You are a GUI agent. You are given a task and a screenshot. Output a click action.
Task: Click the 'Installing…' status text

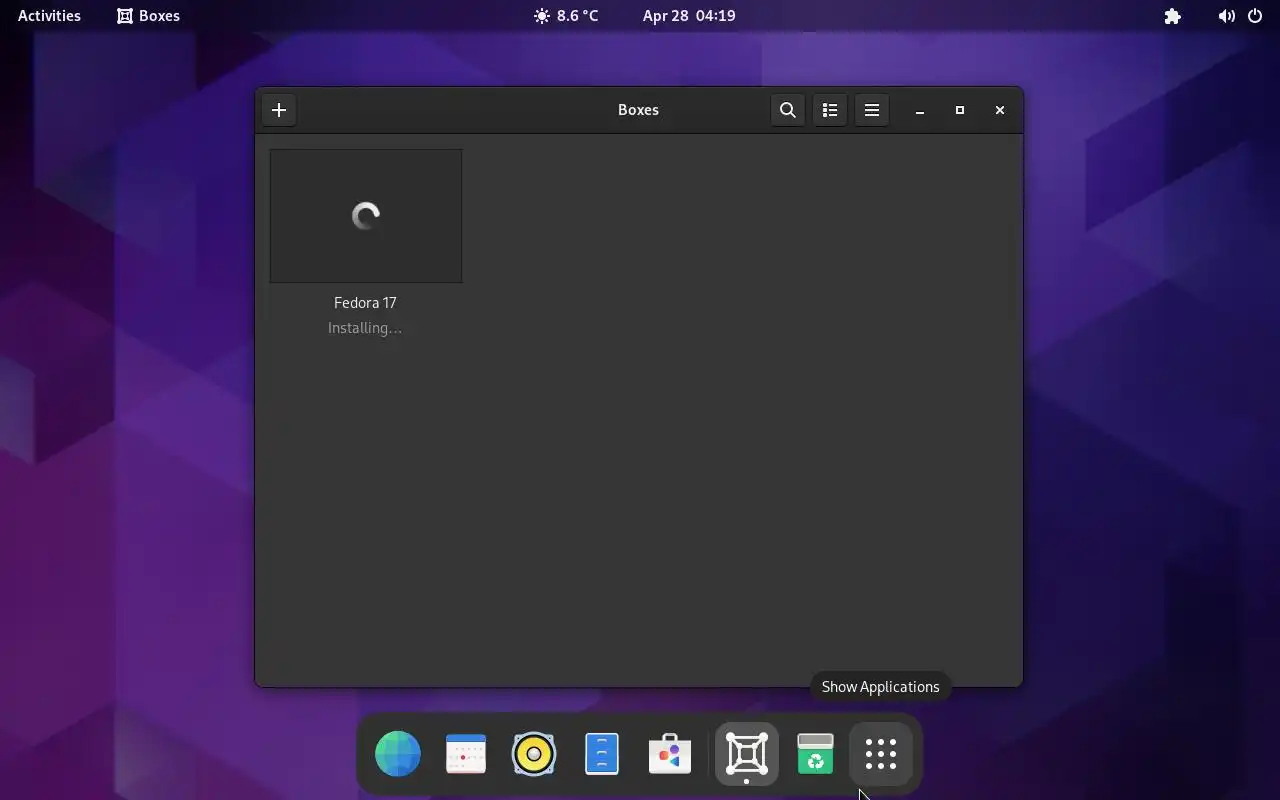coord(365,328)
